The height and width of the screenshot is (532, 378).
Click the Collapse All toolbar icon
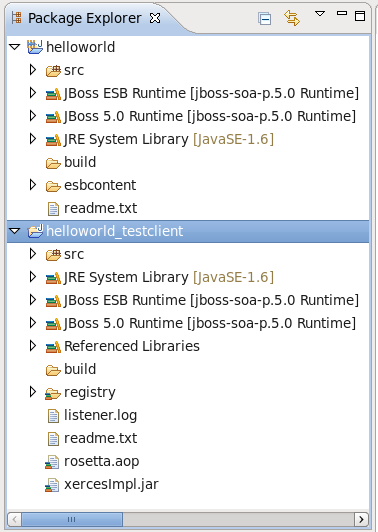[x=264, y=19]
